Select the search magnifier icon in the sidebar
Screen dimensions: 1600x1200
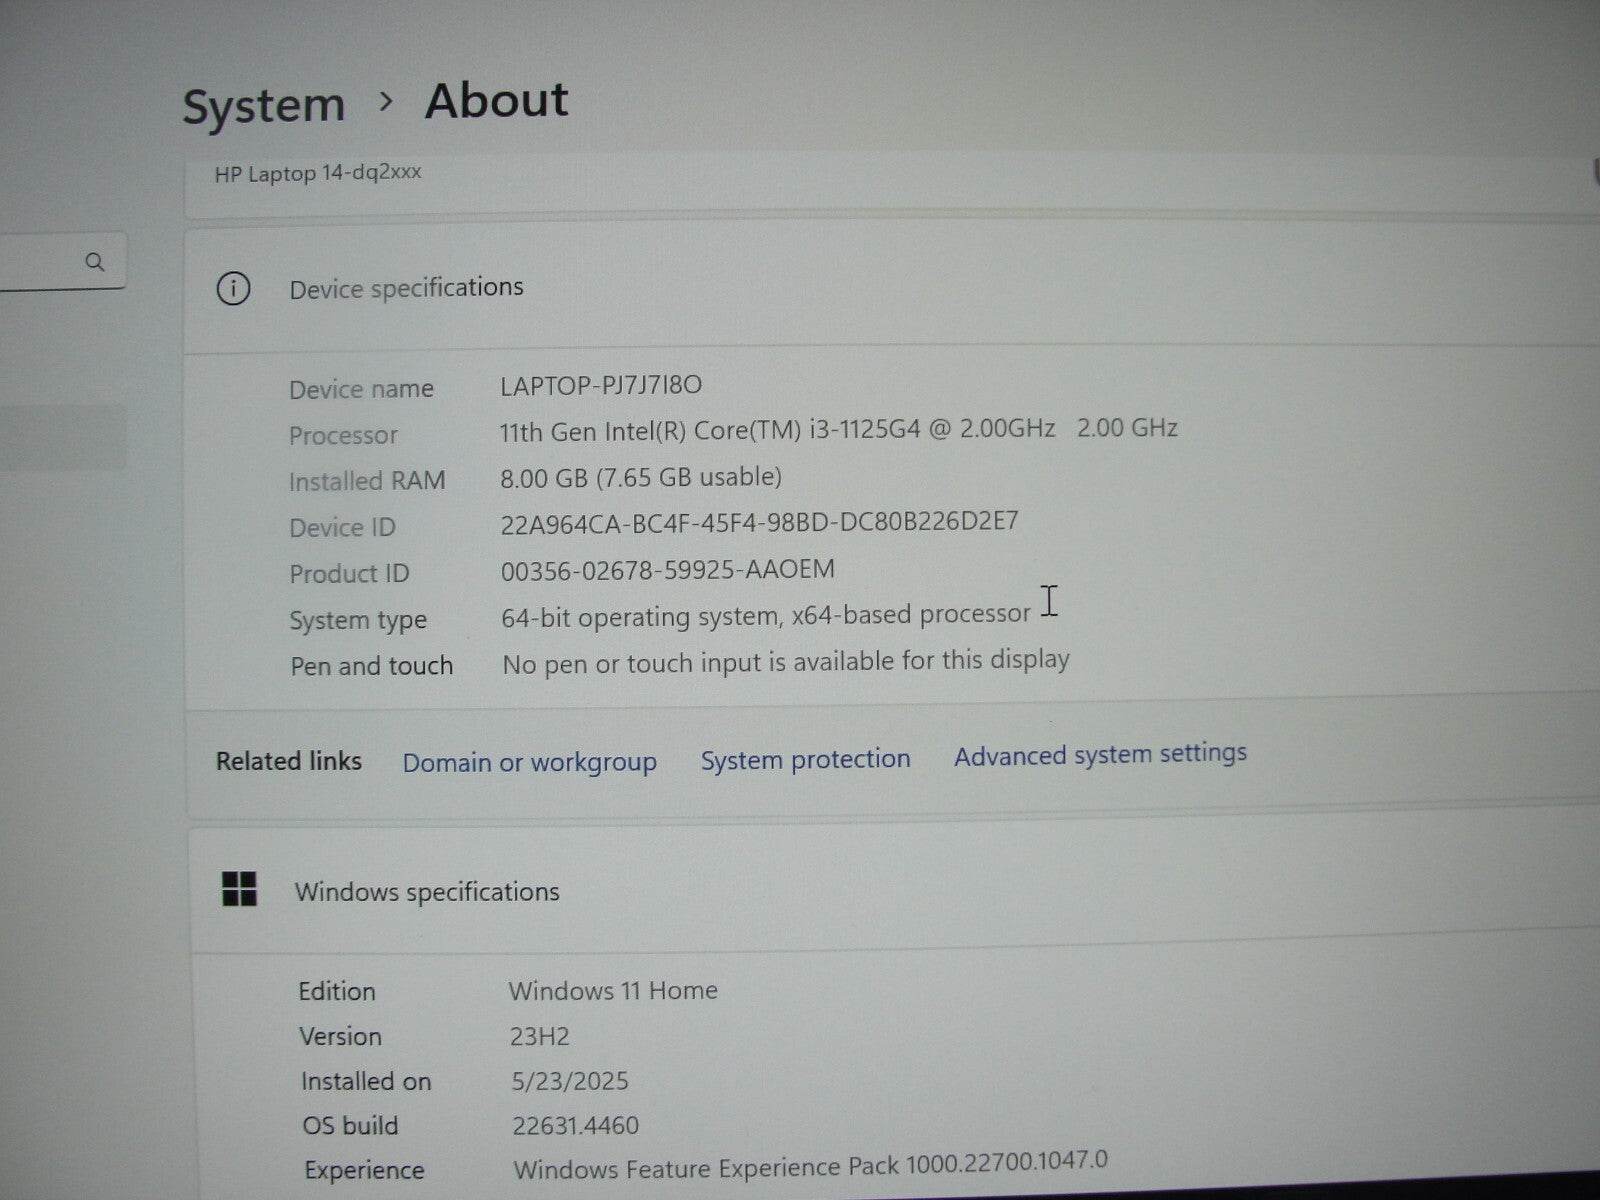pyautogui.click(x=96, y=262)
